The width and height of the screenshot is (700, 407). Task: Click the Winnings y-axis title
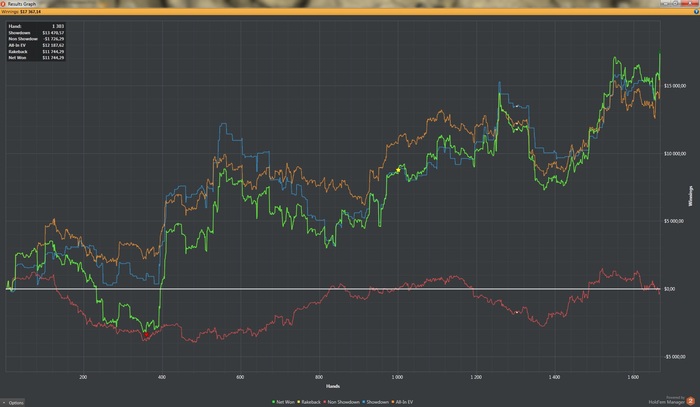point(691,196)
